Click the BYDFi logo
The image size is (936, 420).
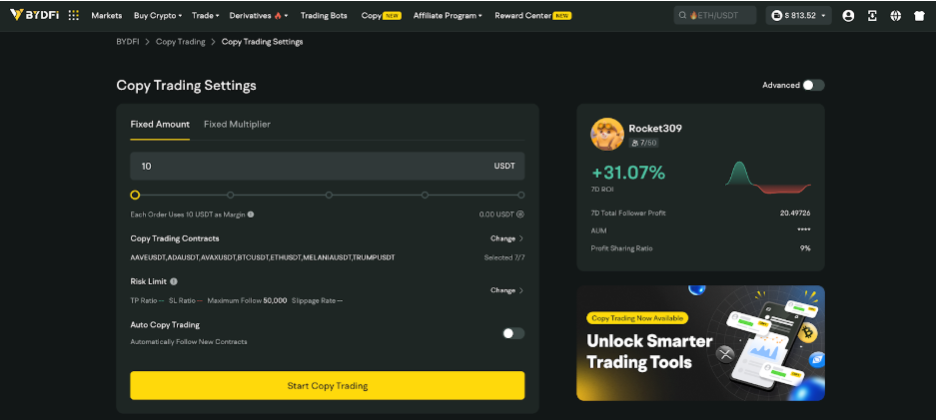[x=35, y=16]
